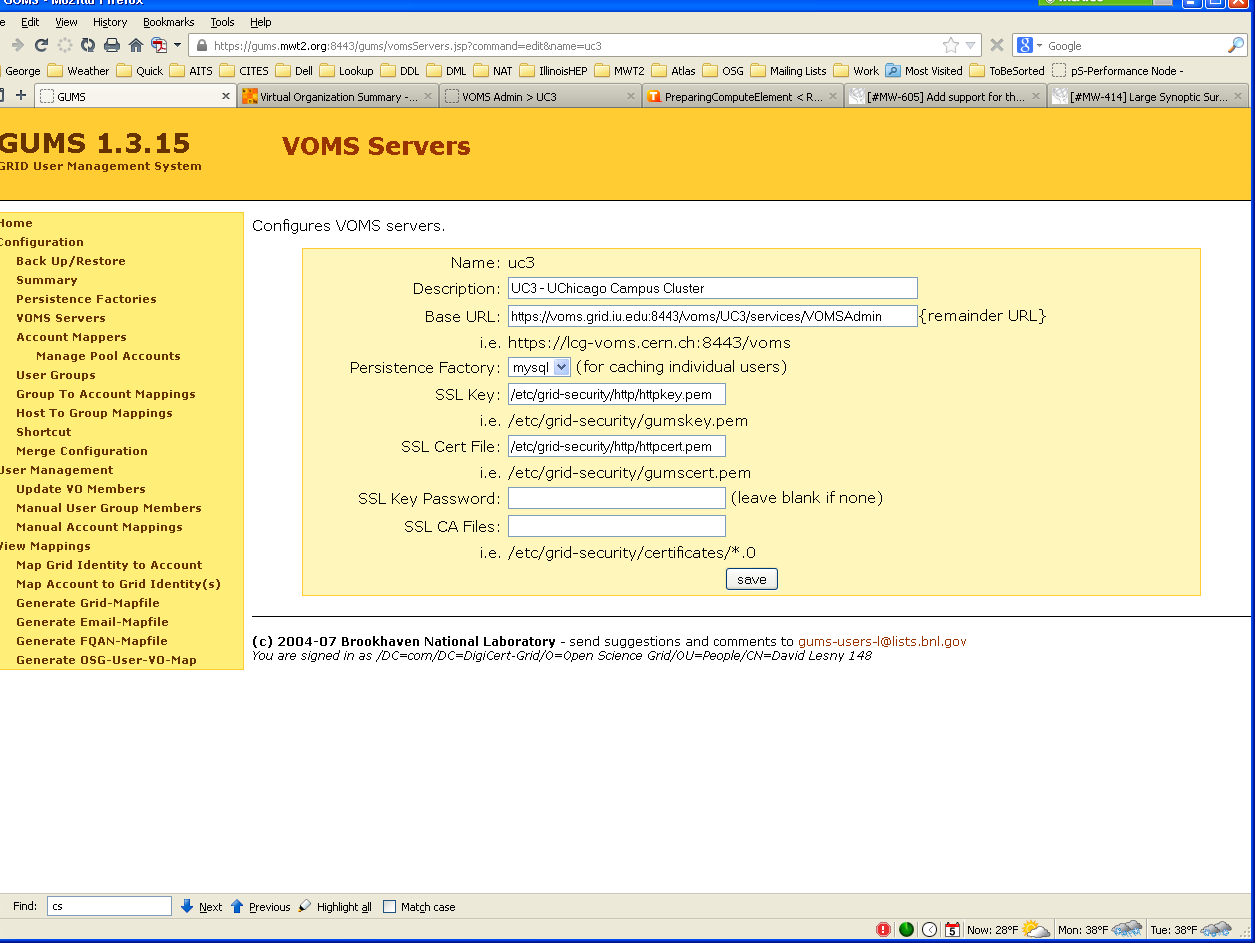Click the reload page icon
The image size is (1255, 943).
(x=41, y=45)
